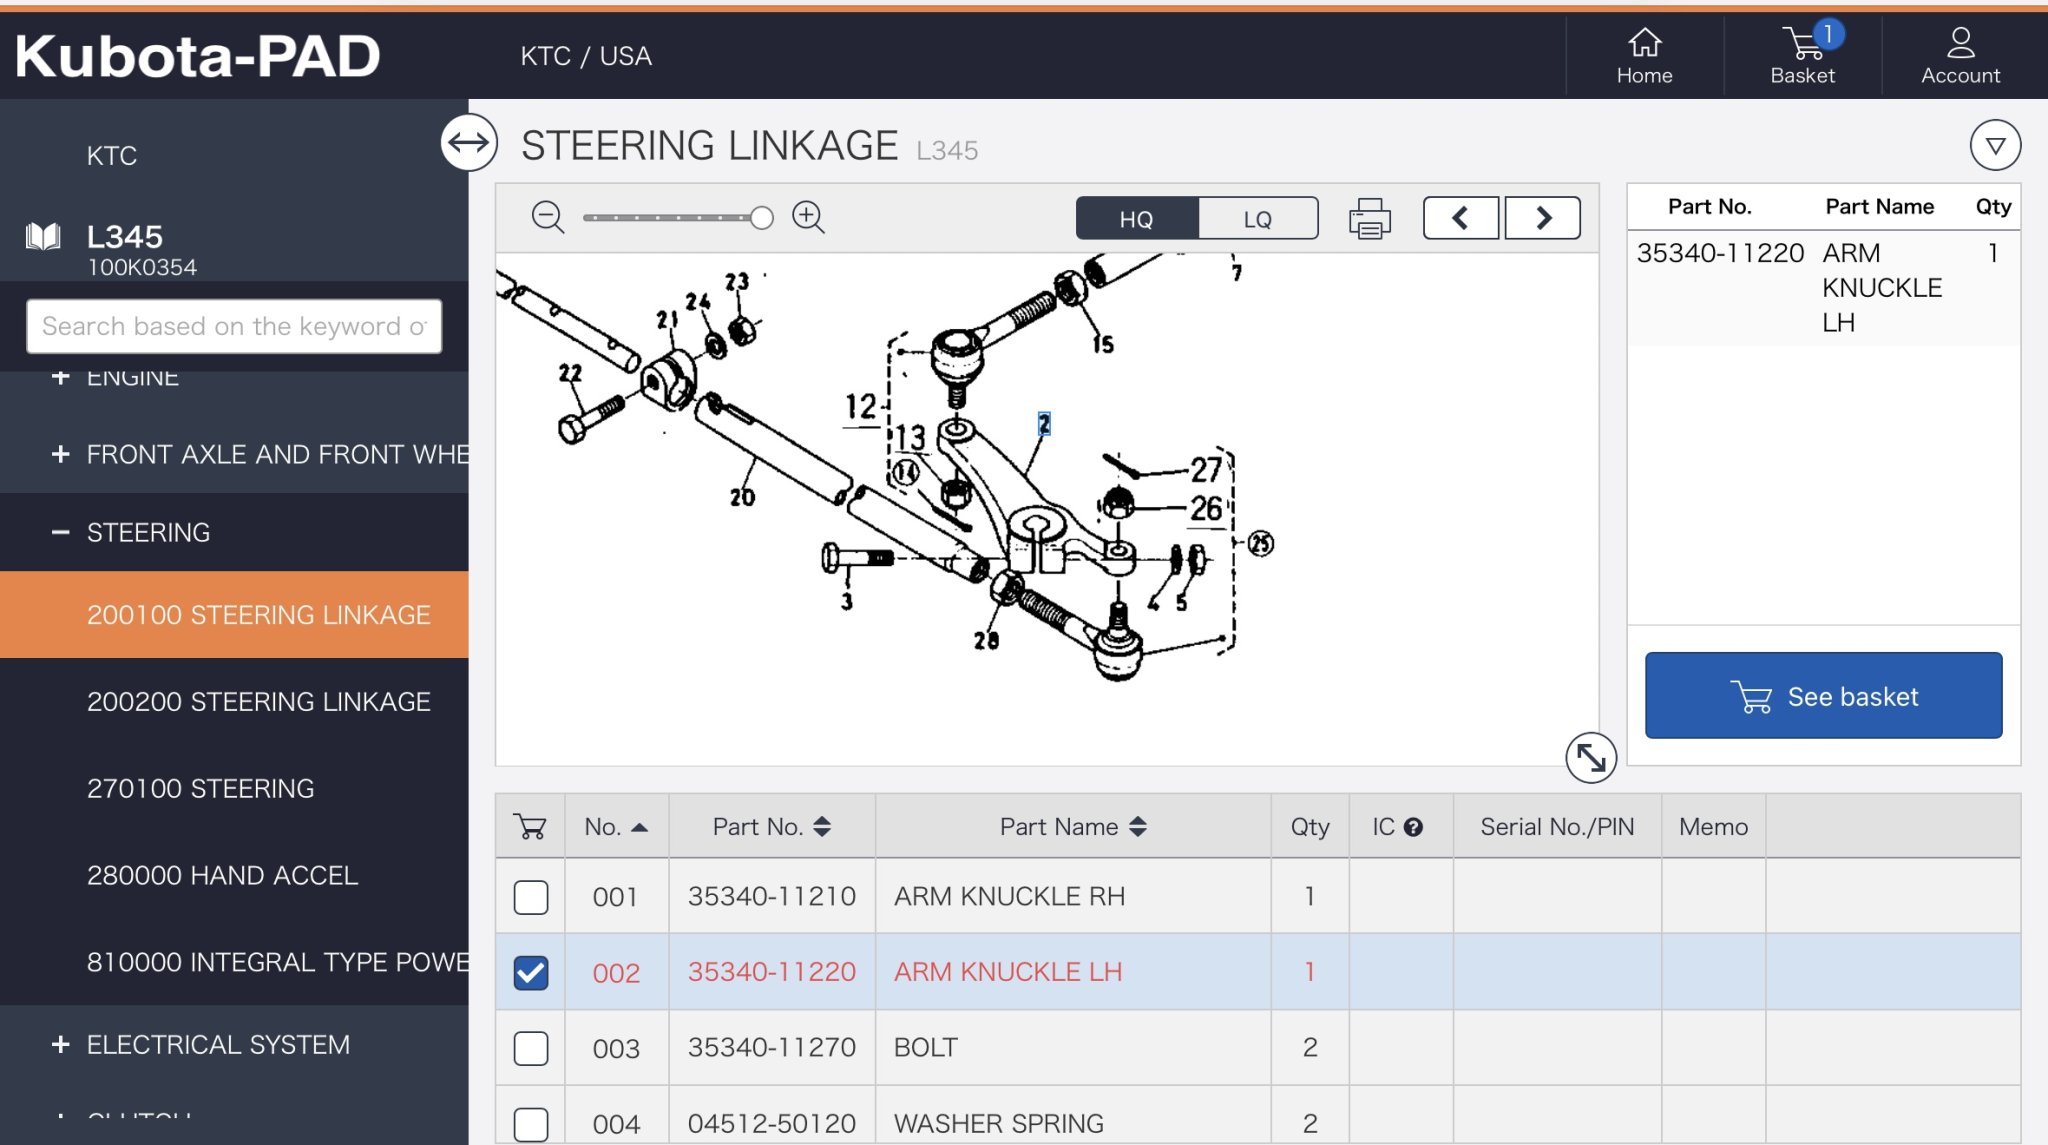Click 35340-11220 in the basket panel
2048x1145 pixels.
point(1720,253)
